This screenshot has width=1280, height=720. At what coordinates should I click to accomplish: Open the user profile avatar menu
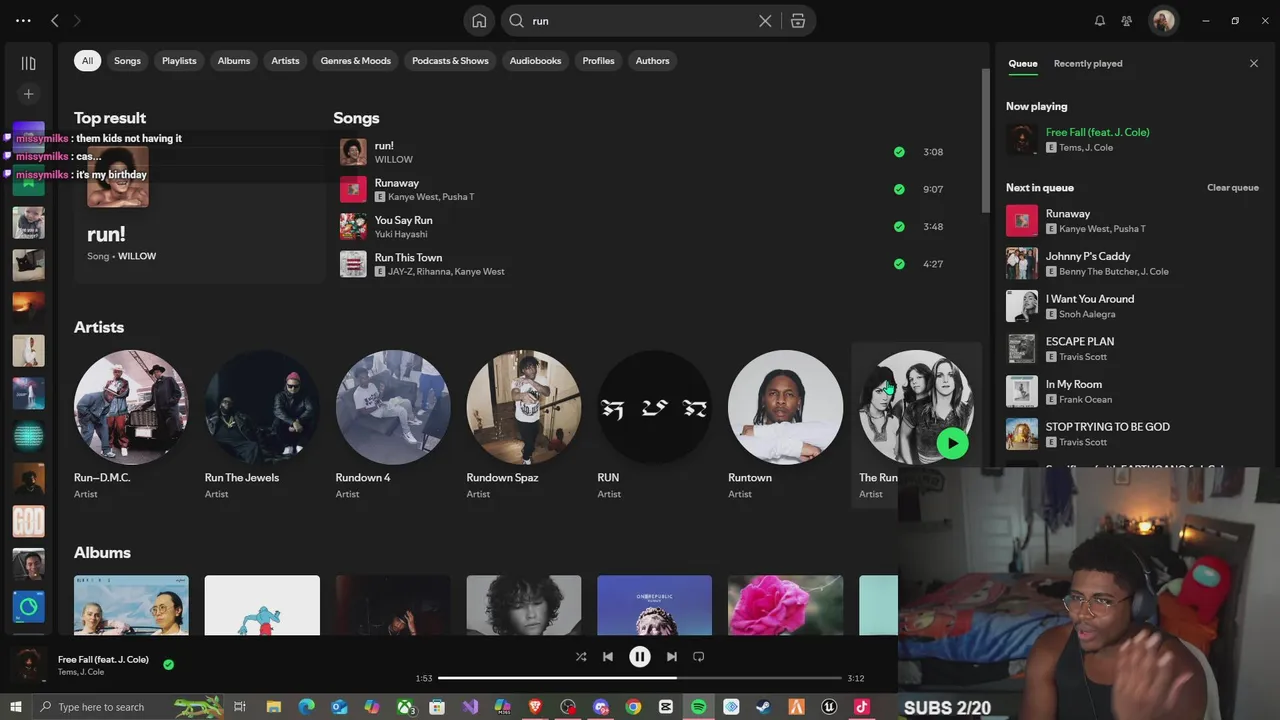coord(1163,21)
